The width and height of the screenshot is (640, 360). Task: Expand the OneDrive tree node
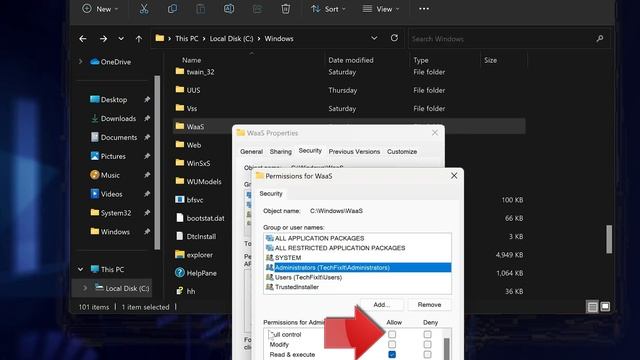[80, 62]
